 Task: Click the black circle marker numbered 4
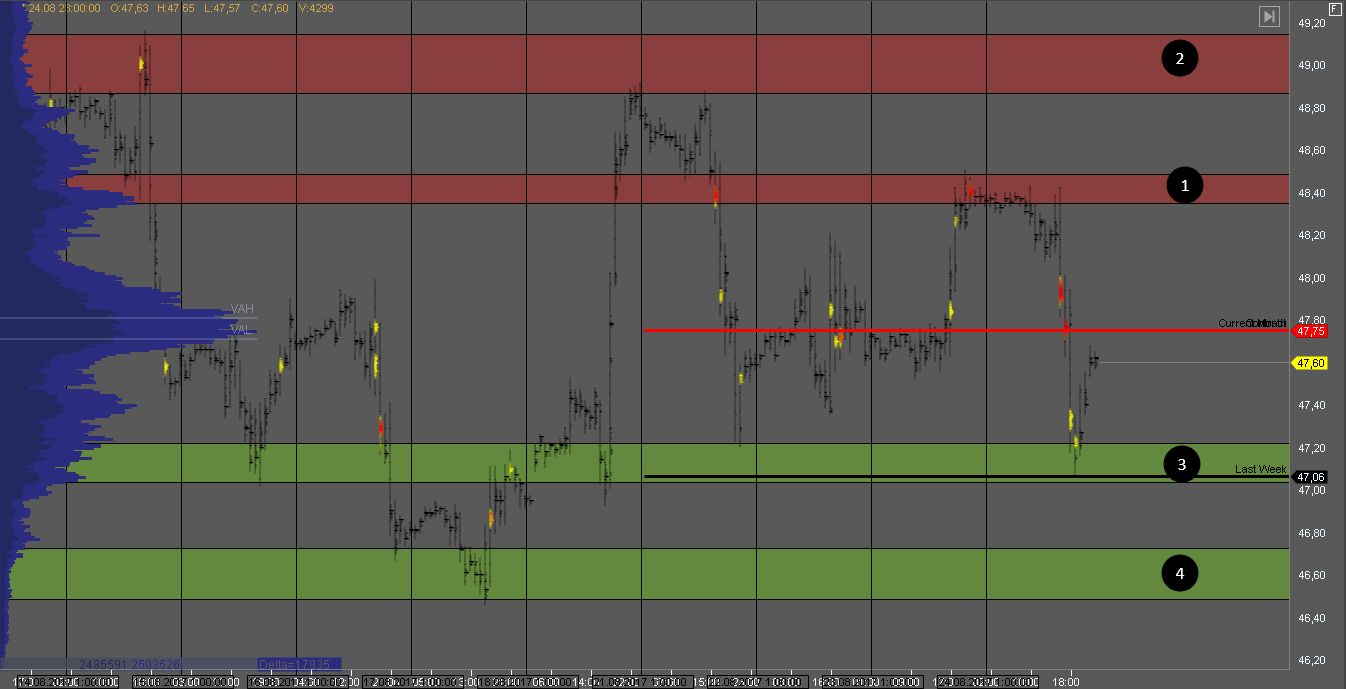(x=1179, y=573)
